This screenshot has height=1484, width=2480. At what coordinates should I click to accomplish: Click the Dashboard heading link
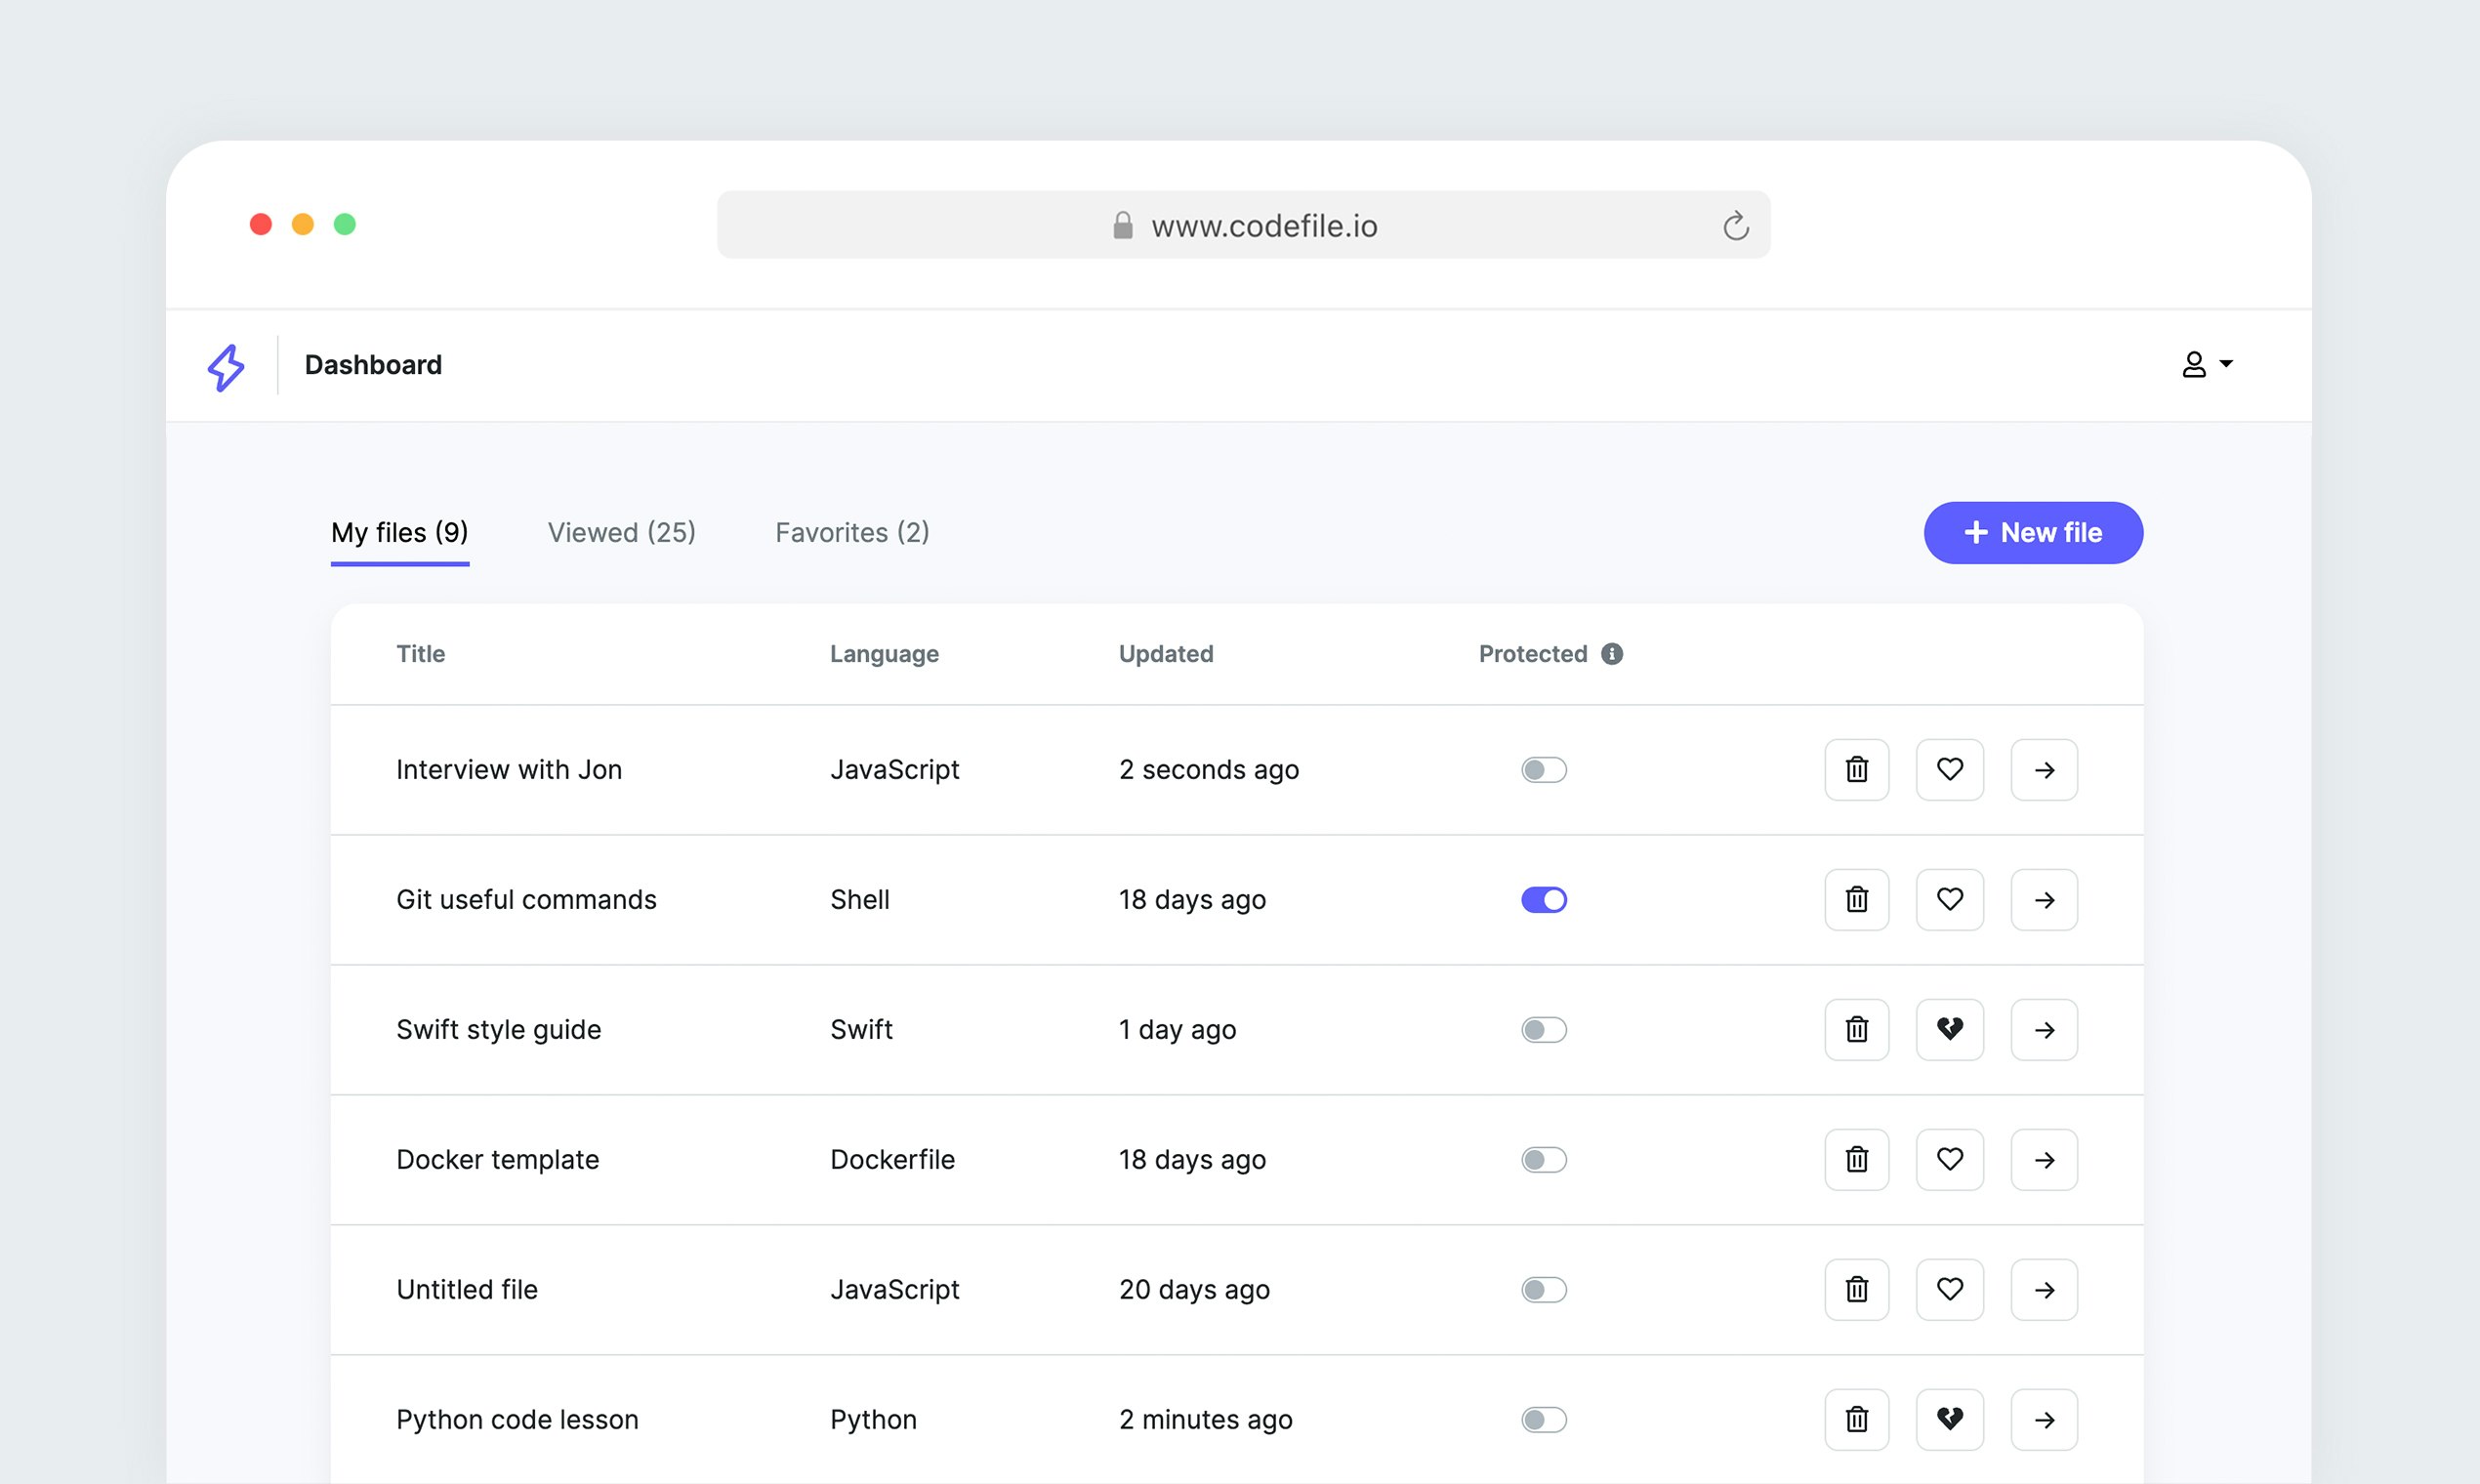373,365
